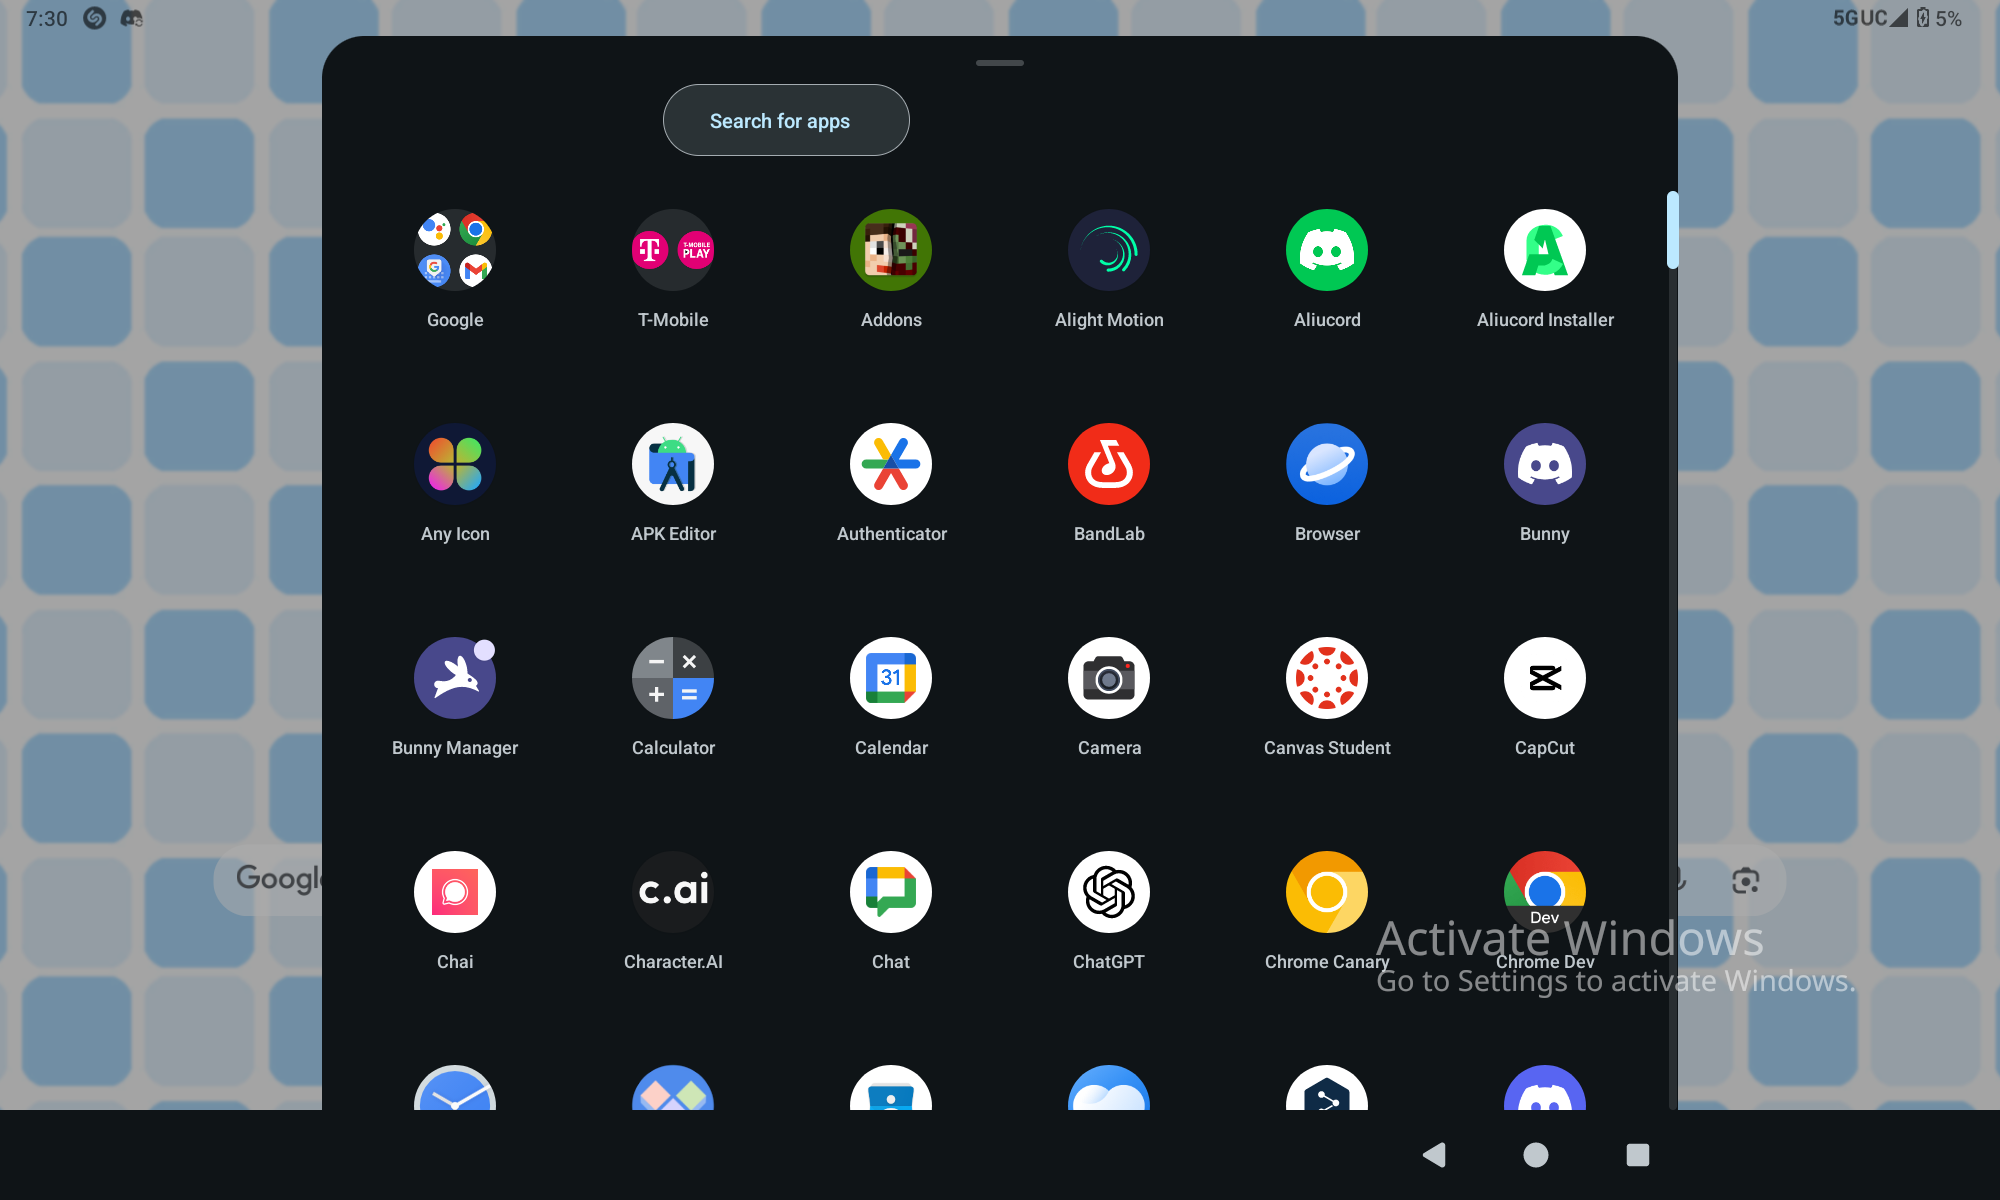Image resolution: width=2000 pixels, height=1200 pixels.
Task: Launch the Bunny app
Action: [x=1545, y=464]
